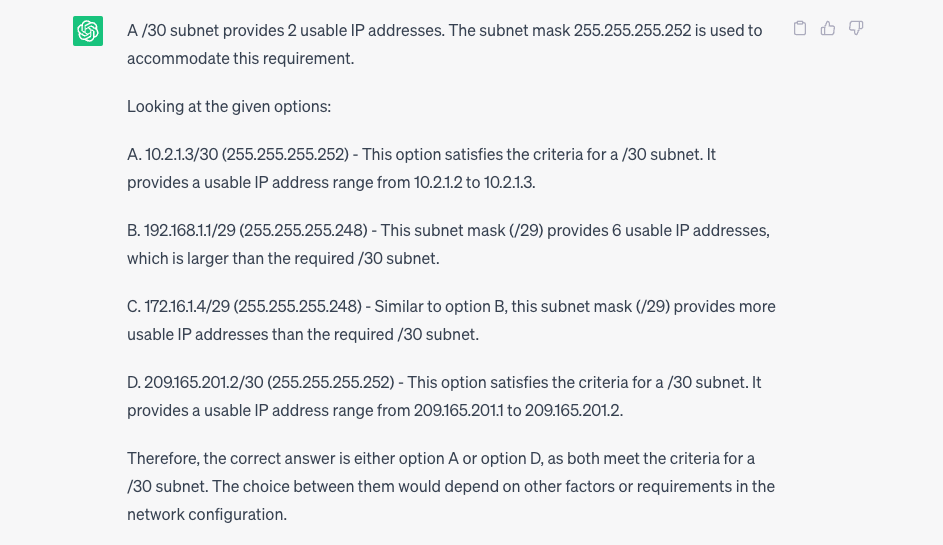
Task: Click the 10.2.1.2 range start in option A
Action: (x=438, y=182)
